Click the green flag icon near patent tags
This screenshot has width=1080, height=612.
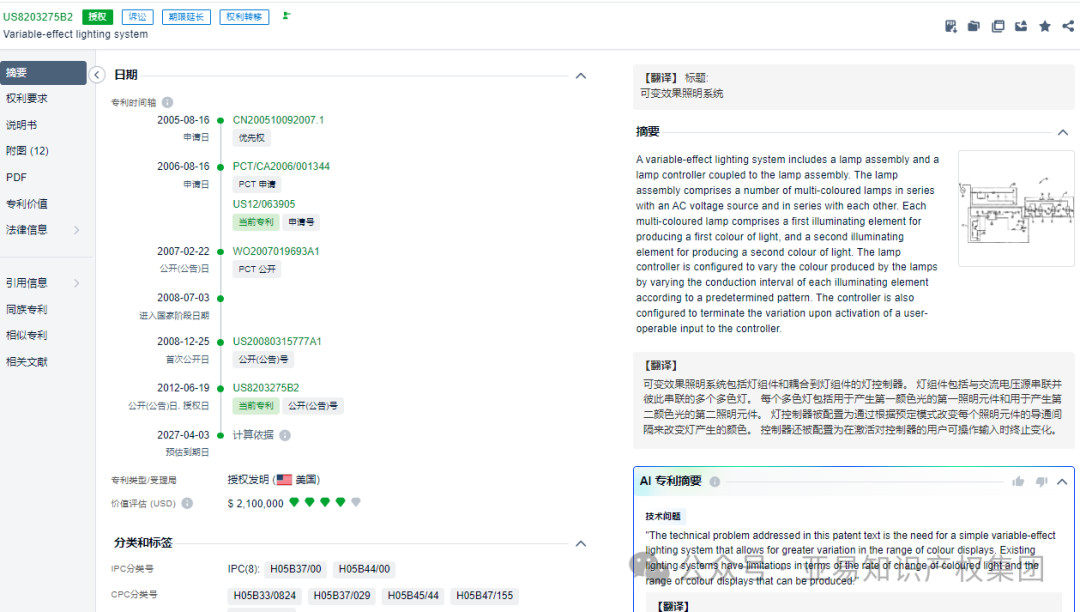pyautogui.click(x=286, y=16)
